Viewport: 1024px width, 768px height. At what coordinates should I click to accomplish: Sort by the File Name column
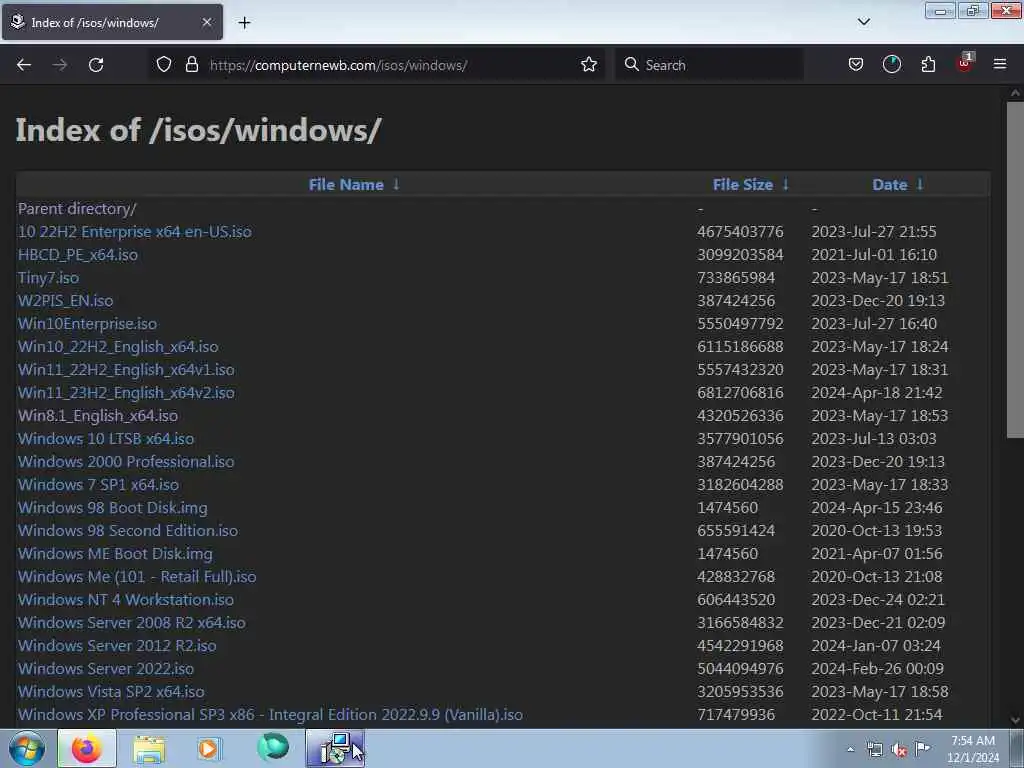tap(346, 185)
